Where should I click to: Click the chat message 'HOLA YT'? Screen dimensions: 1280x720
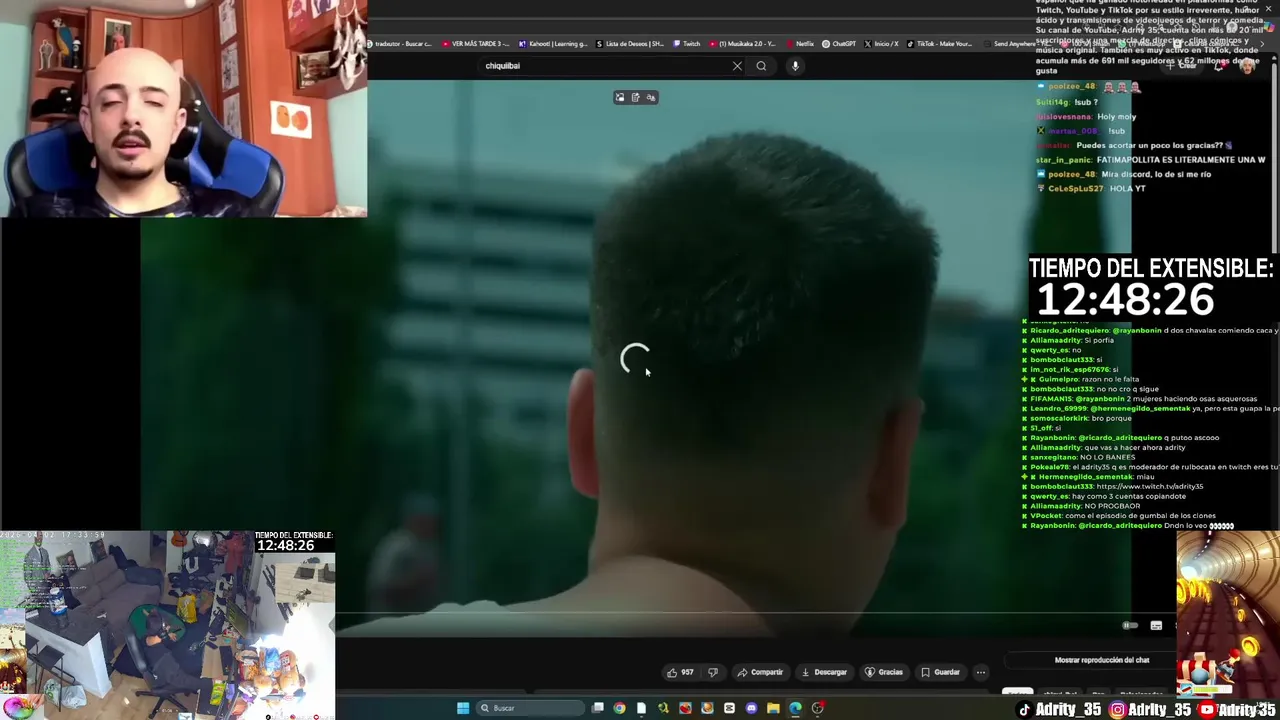coord(1127,189)
